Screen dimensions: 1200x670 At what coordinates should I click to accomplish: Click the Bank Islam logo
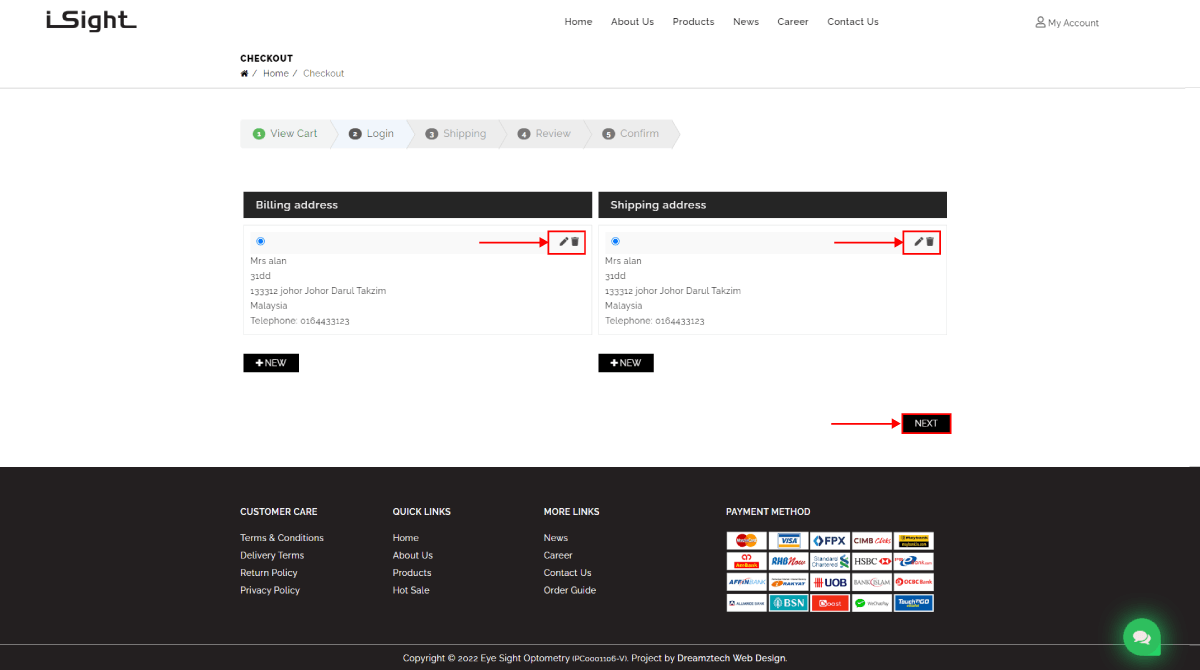(x=872, y=582)
